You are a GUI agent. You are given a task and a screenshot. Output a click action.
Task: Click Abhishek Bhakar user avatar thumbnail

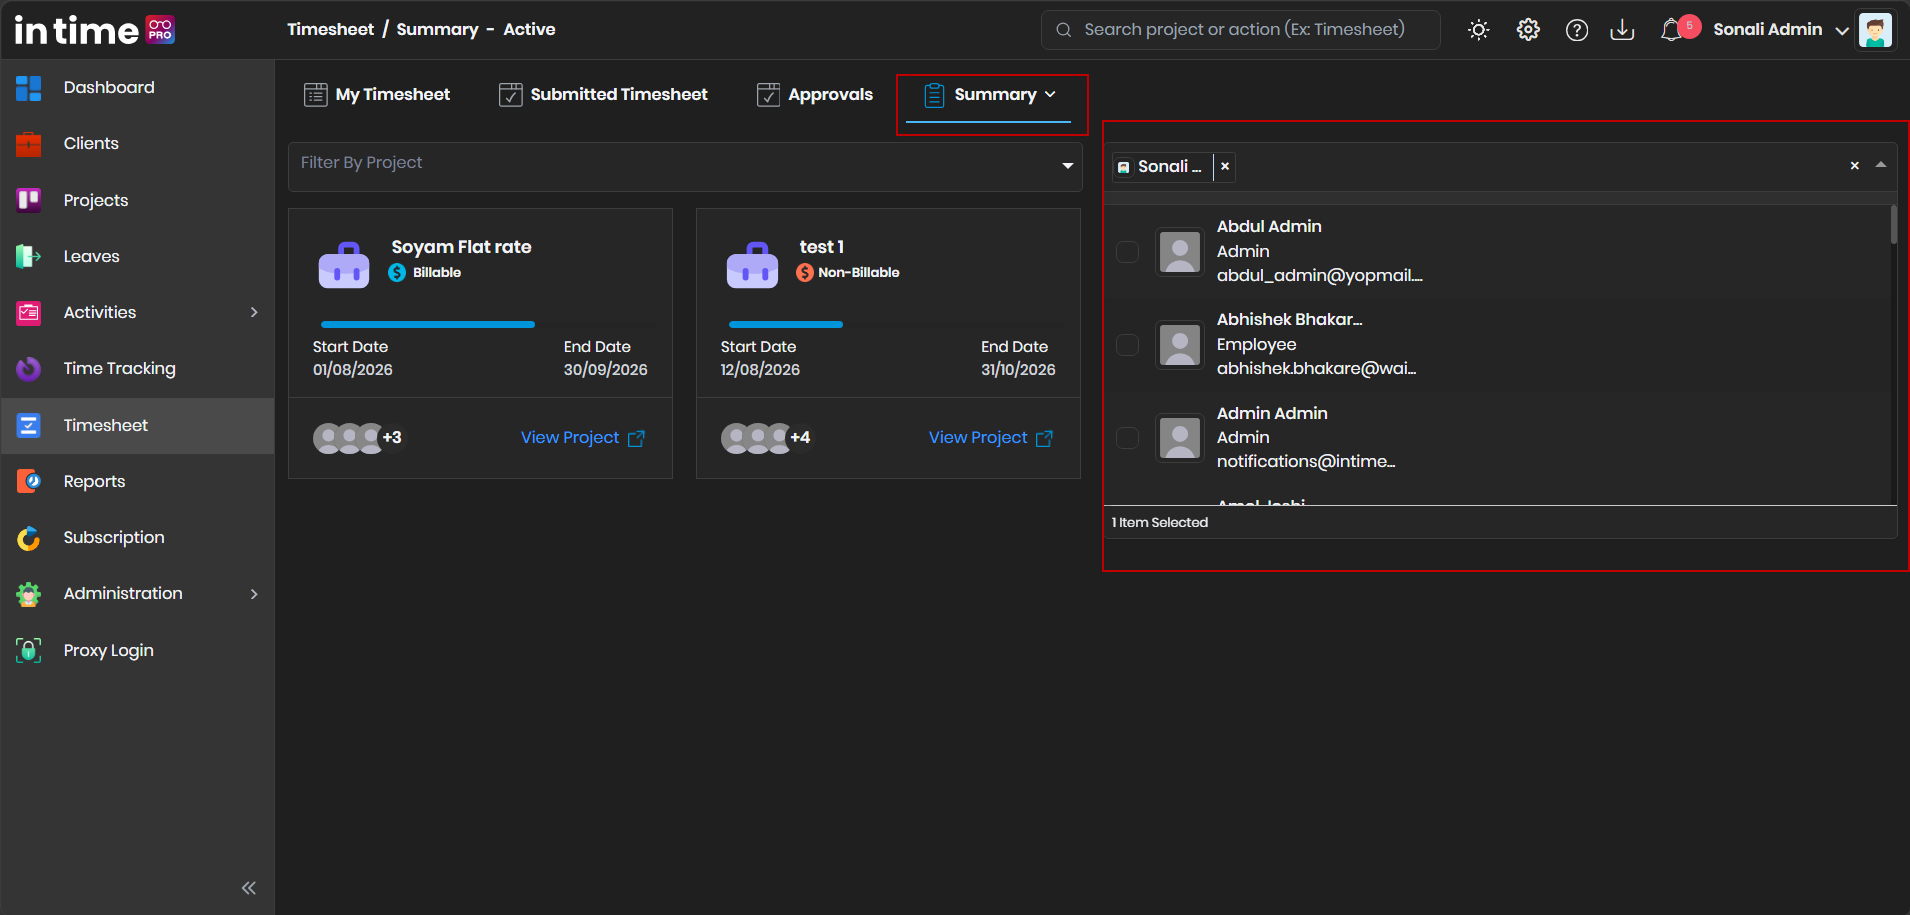(x=1180, y=345)
